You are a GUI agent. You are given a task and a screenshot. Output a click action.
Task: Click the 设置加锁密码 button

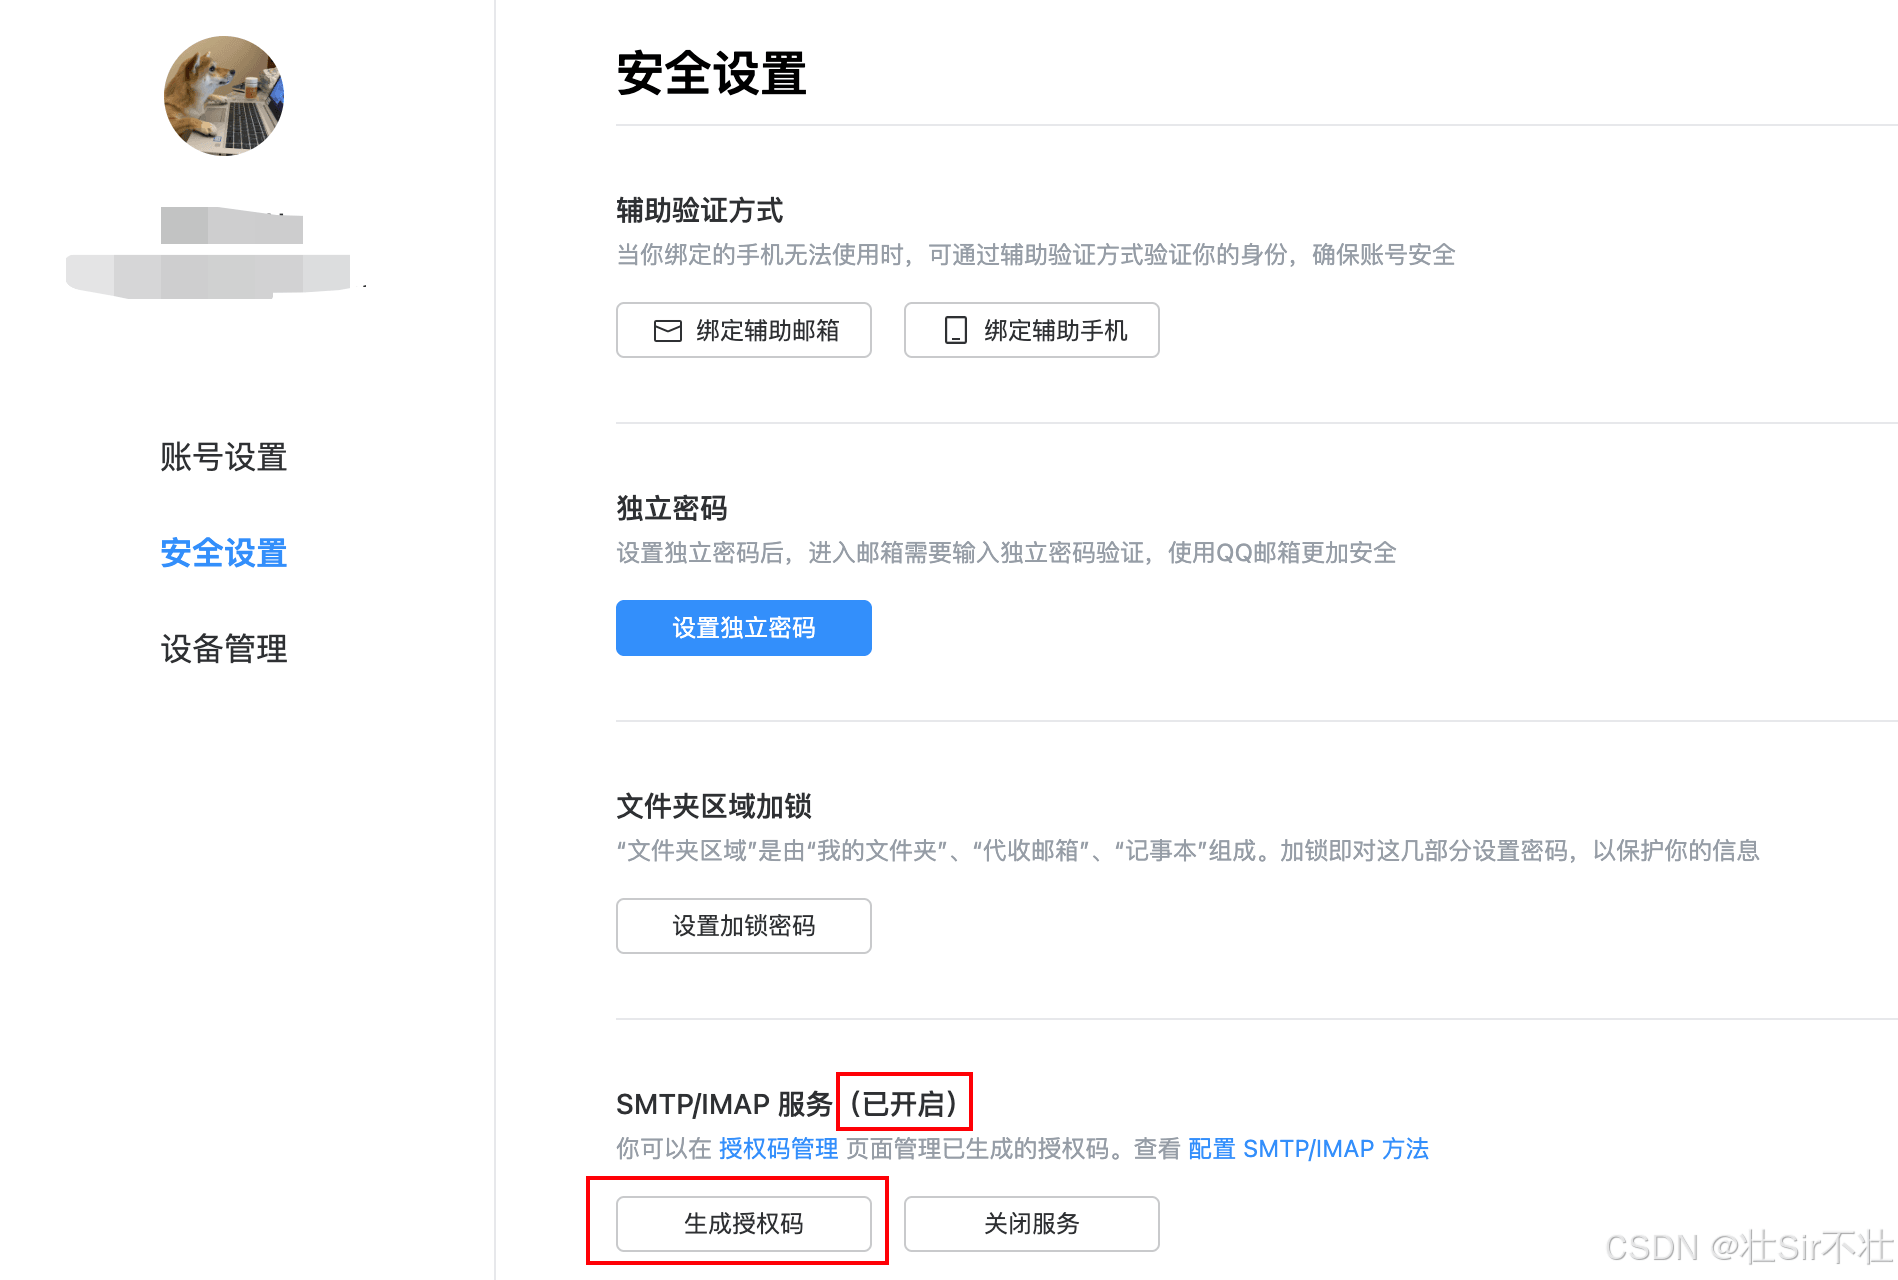pos(743,926)
